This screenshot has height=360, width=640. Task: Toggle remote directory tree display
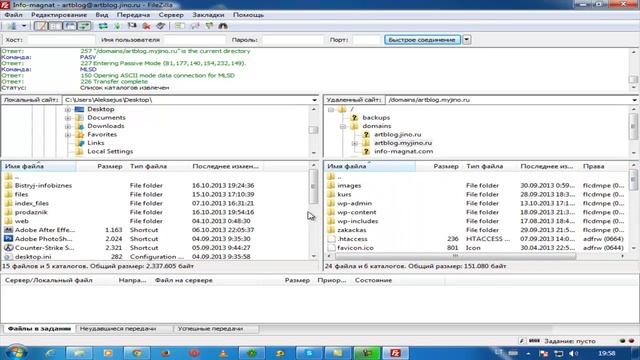[70, 26]
